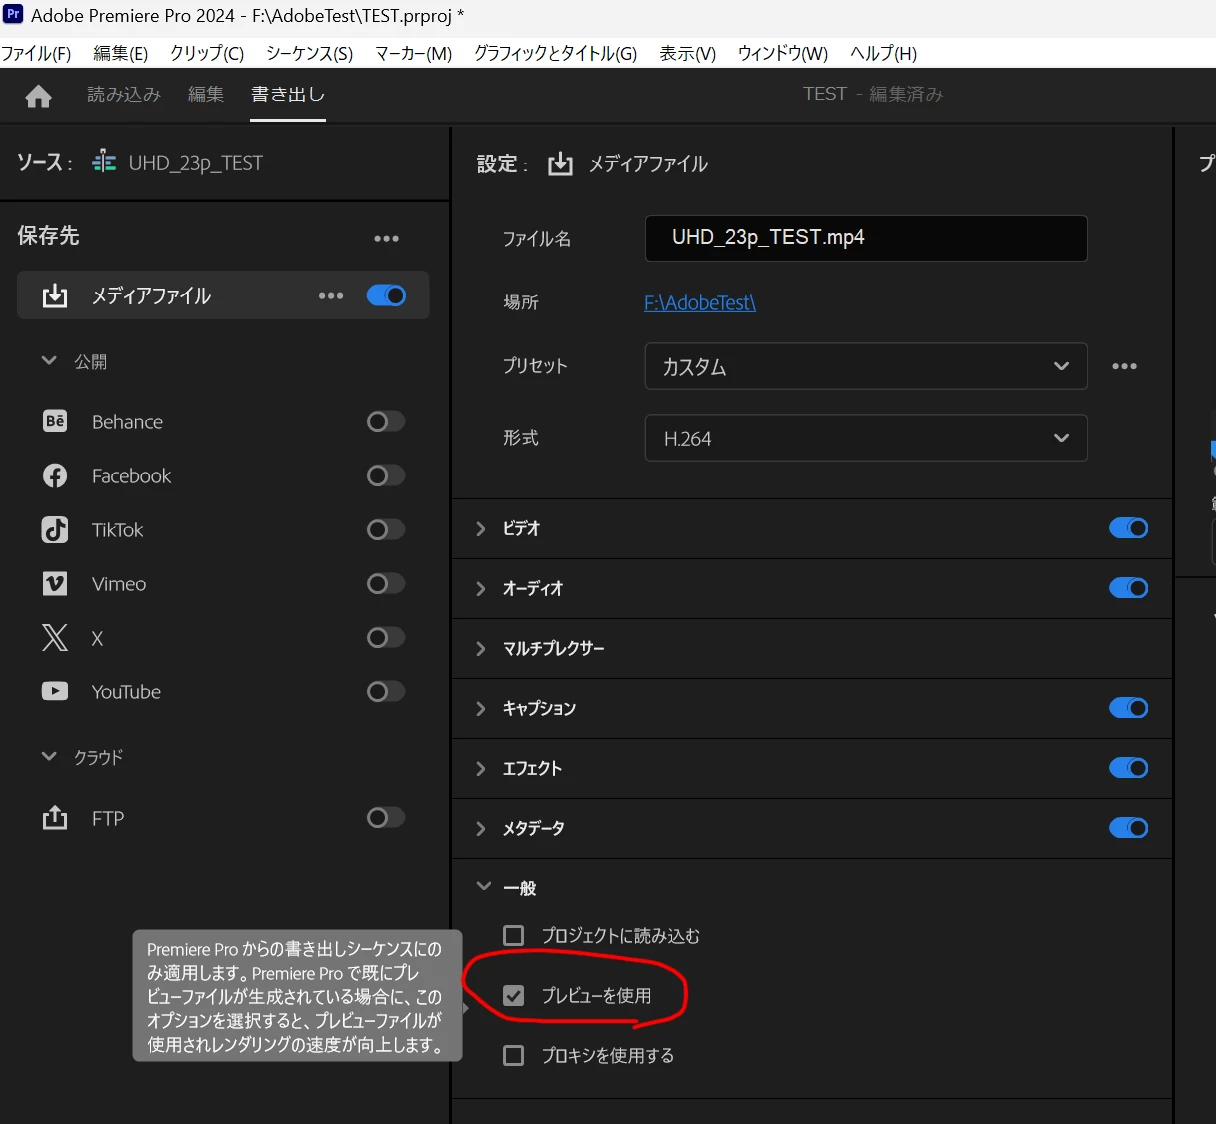Check the プロジェクトに読み込む checkbox

pos(514,935)
